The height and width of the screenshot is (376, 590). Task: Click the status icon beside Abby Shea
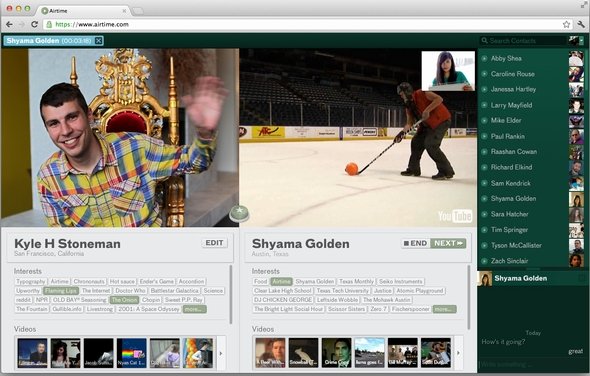point(484,58)
